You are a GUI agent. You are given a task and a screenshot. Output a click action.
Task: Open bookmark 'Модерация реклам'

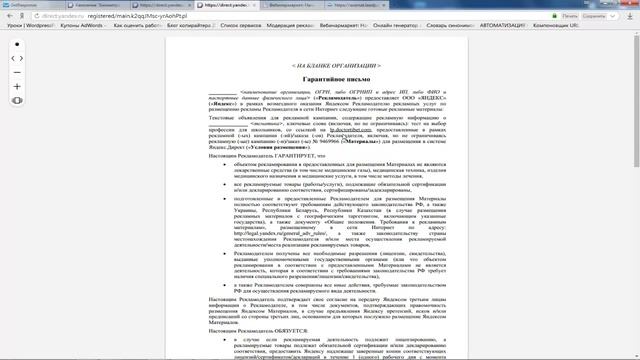(x=290, y=25)
